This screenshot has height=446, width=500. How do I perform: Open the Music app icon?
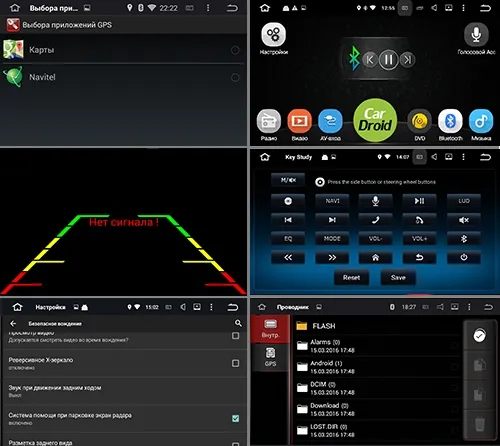point(481,121)
